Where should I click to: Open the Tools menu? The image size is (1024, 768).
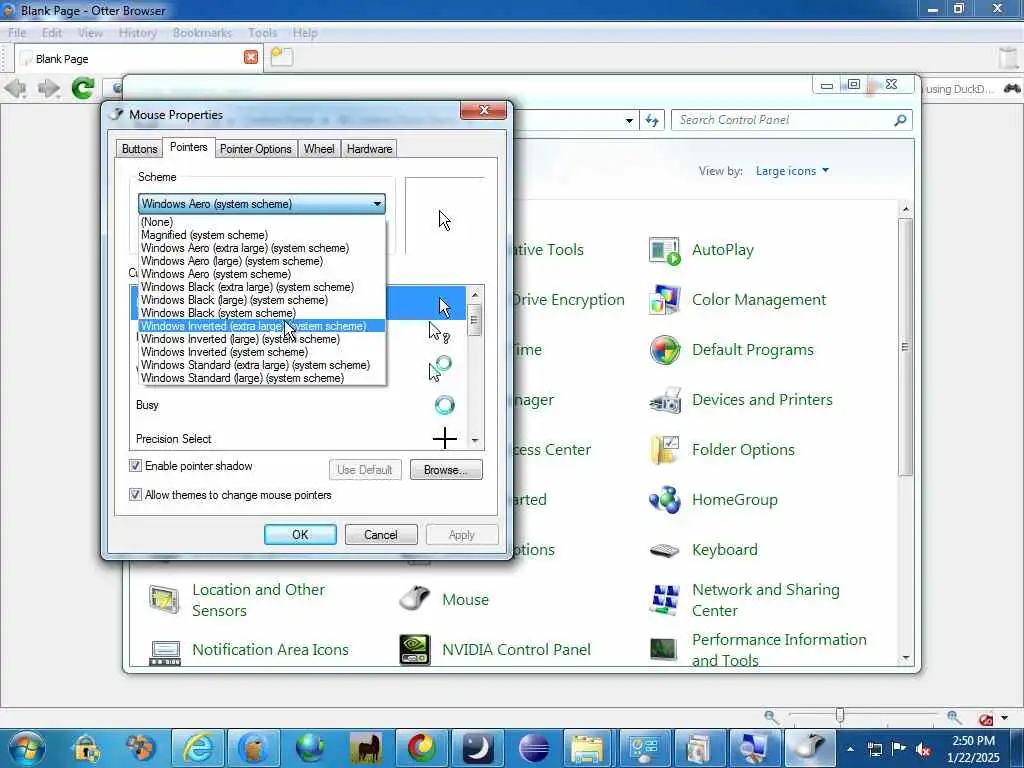[262, 33]
